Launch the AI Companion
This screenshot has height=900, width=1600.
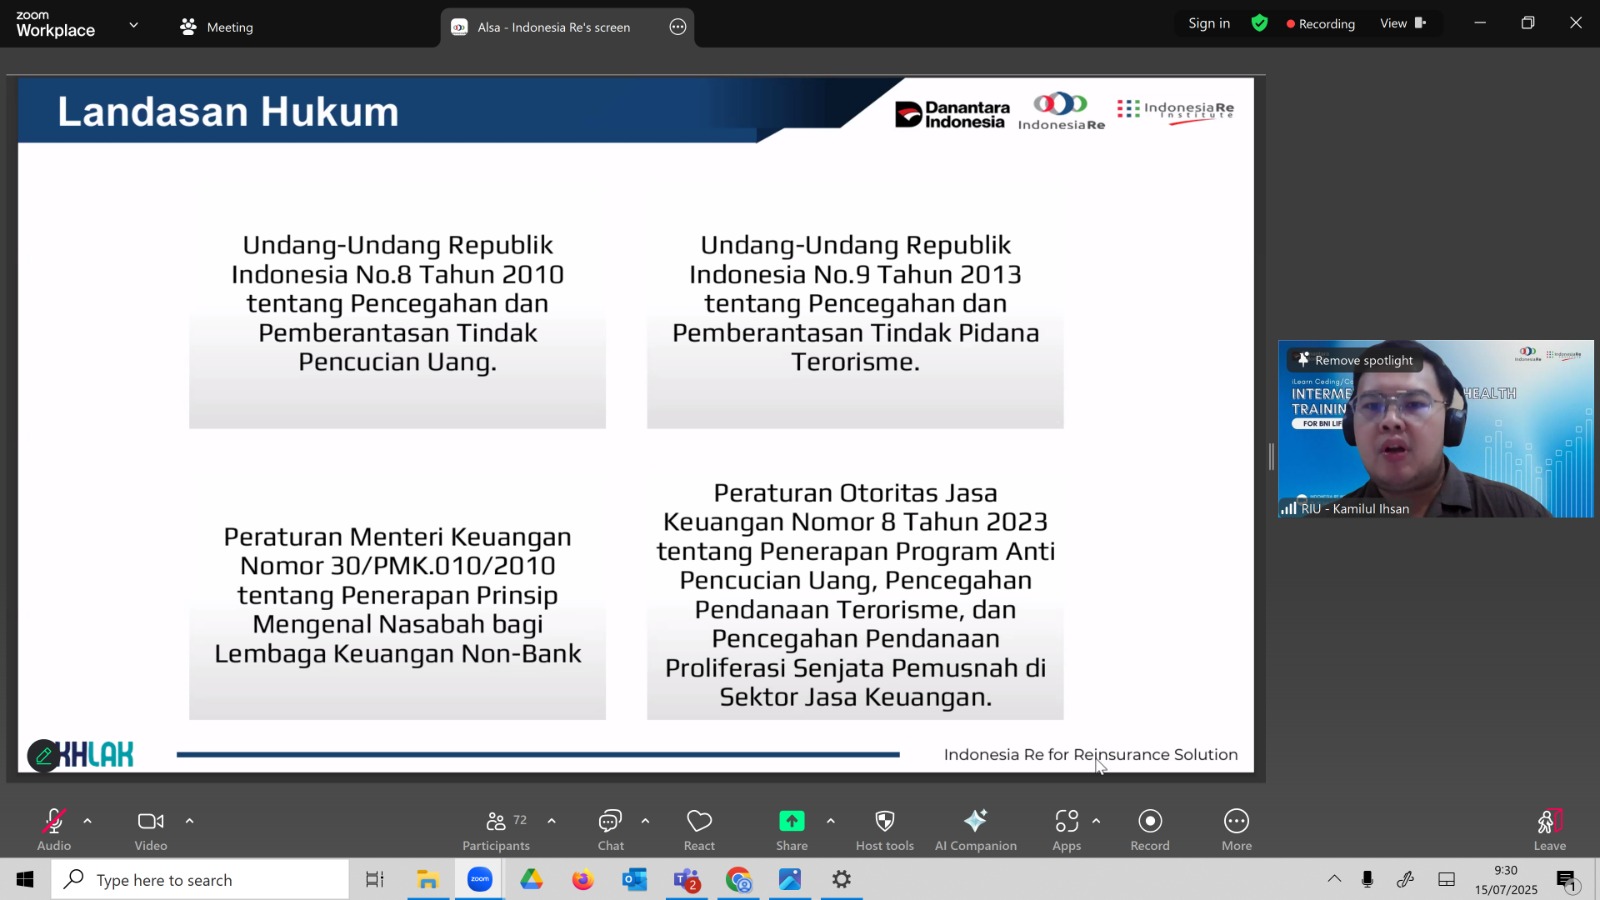click(x=976, y=829)
